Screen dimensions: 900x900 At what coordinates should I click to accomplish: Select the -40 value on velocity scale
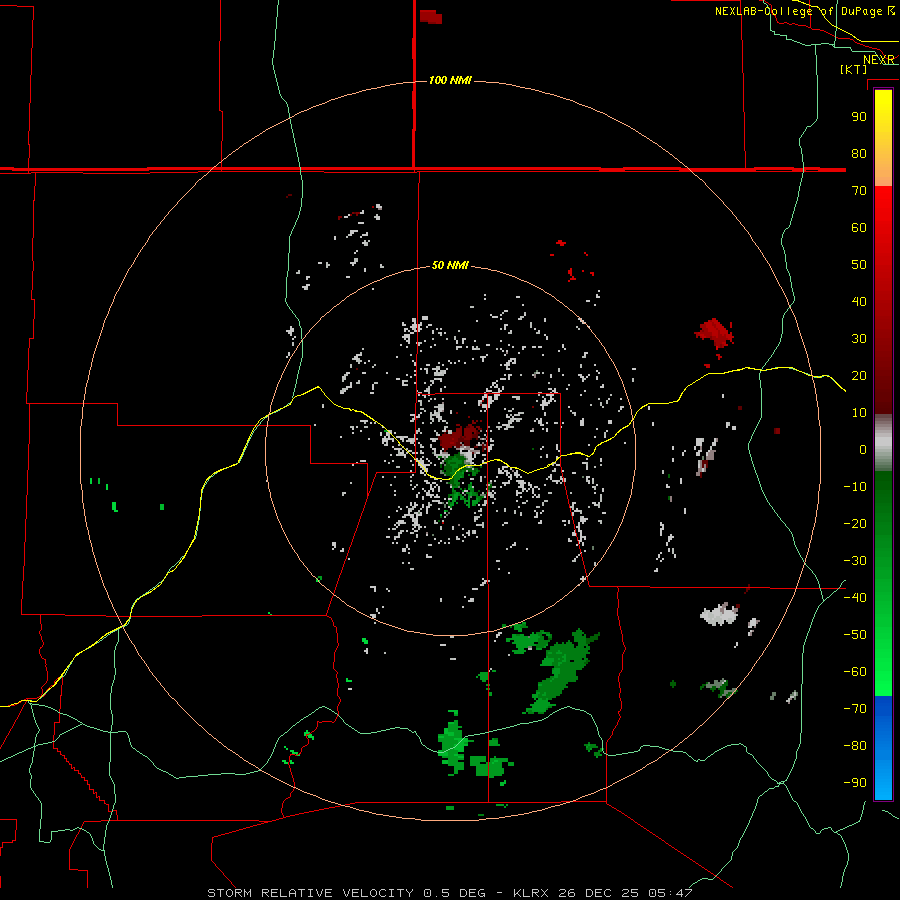click(x=855, y=598)
